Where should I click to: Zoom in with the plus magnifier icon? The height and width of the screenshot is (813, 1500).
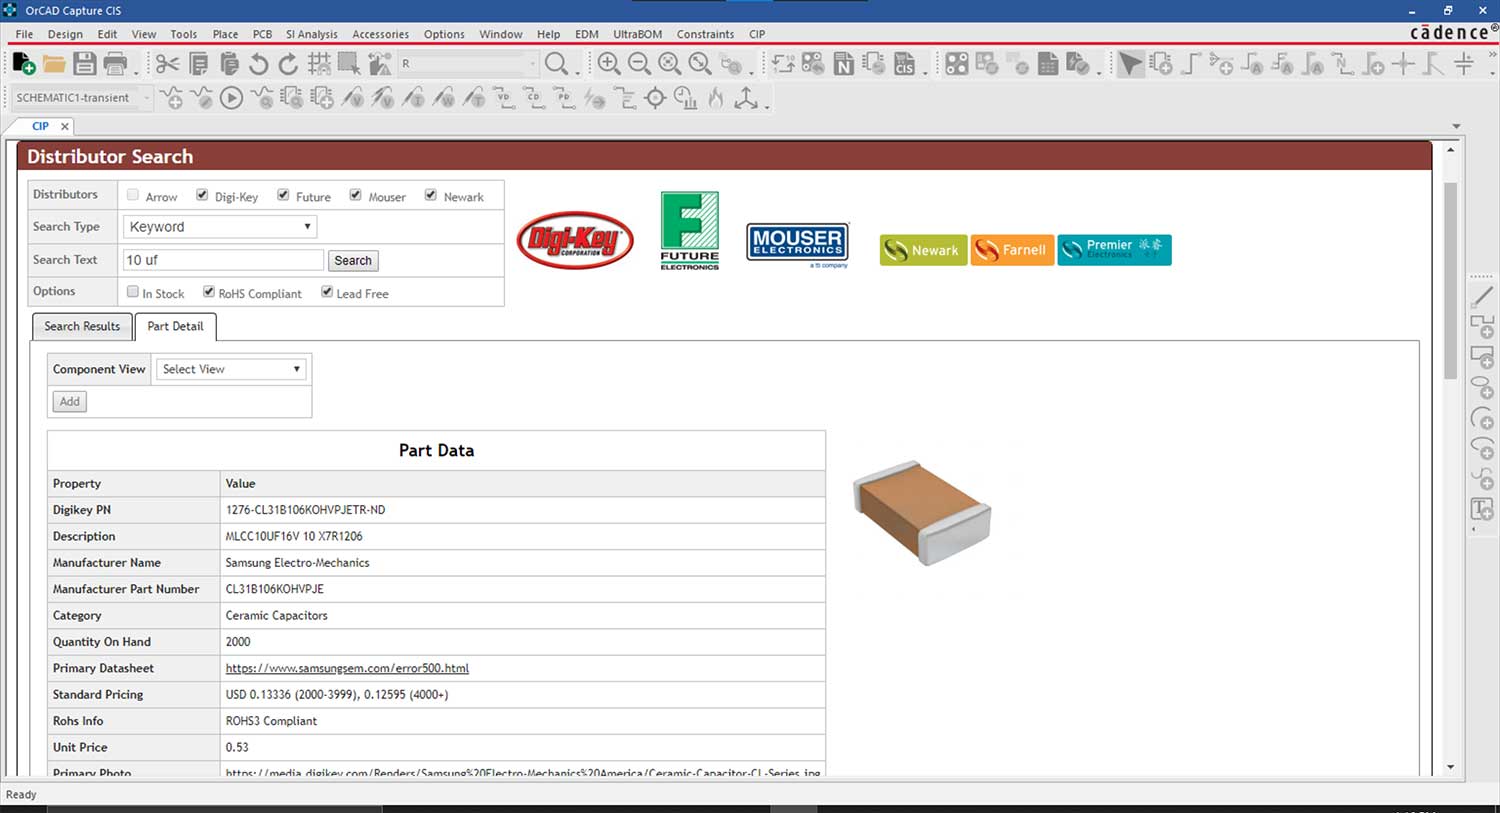(608, 64)
